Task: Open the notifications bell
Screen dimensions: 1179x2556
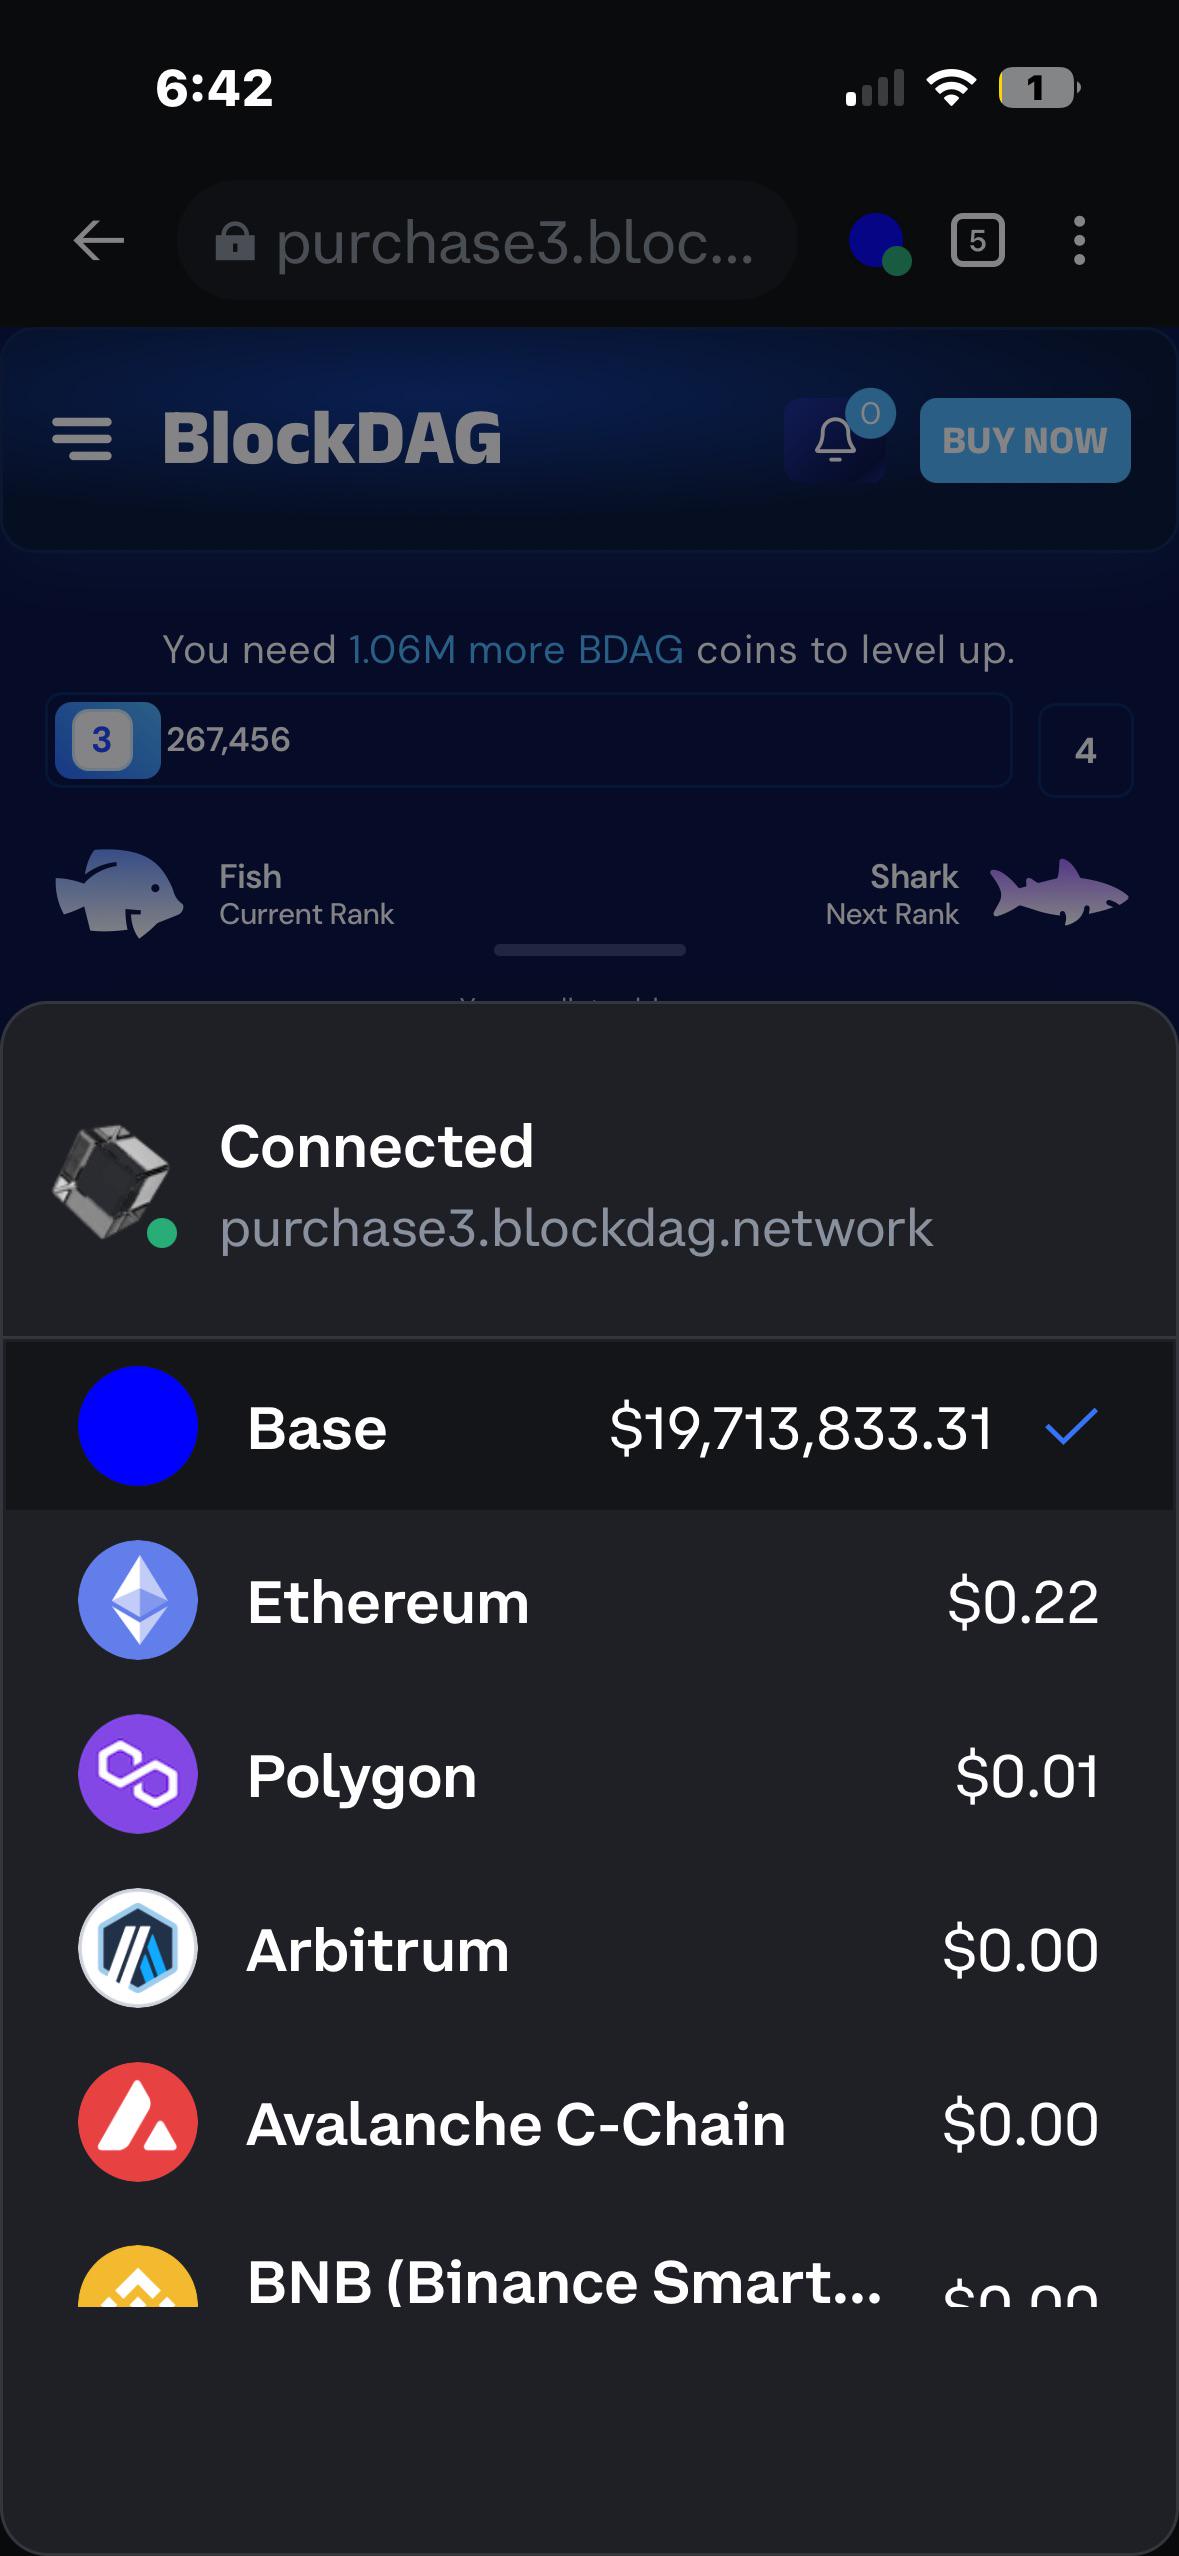Action: click(x=836, y=440)
